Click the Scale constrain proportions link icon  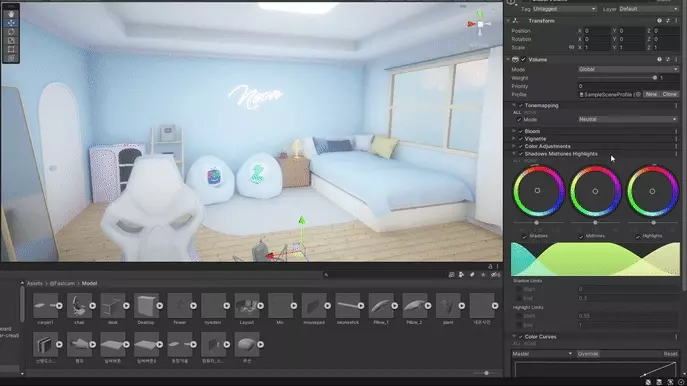(571, 47)
